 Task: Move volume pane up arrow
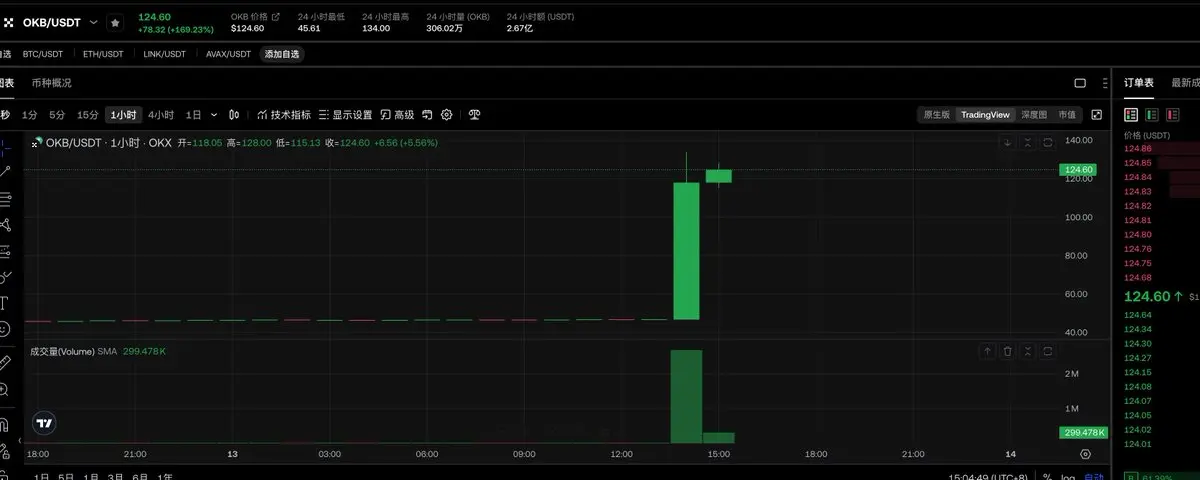coord(987,351)
